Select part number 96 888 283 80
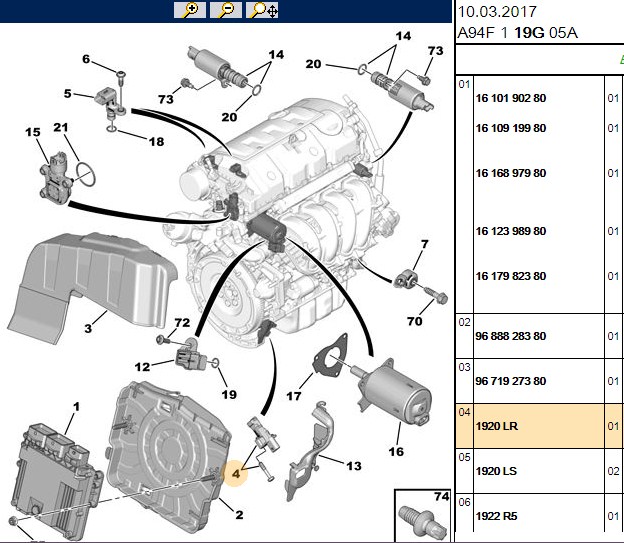This screenshot has height=543, width=624. point(511,336)
